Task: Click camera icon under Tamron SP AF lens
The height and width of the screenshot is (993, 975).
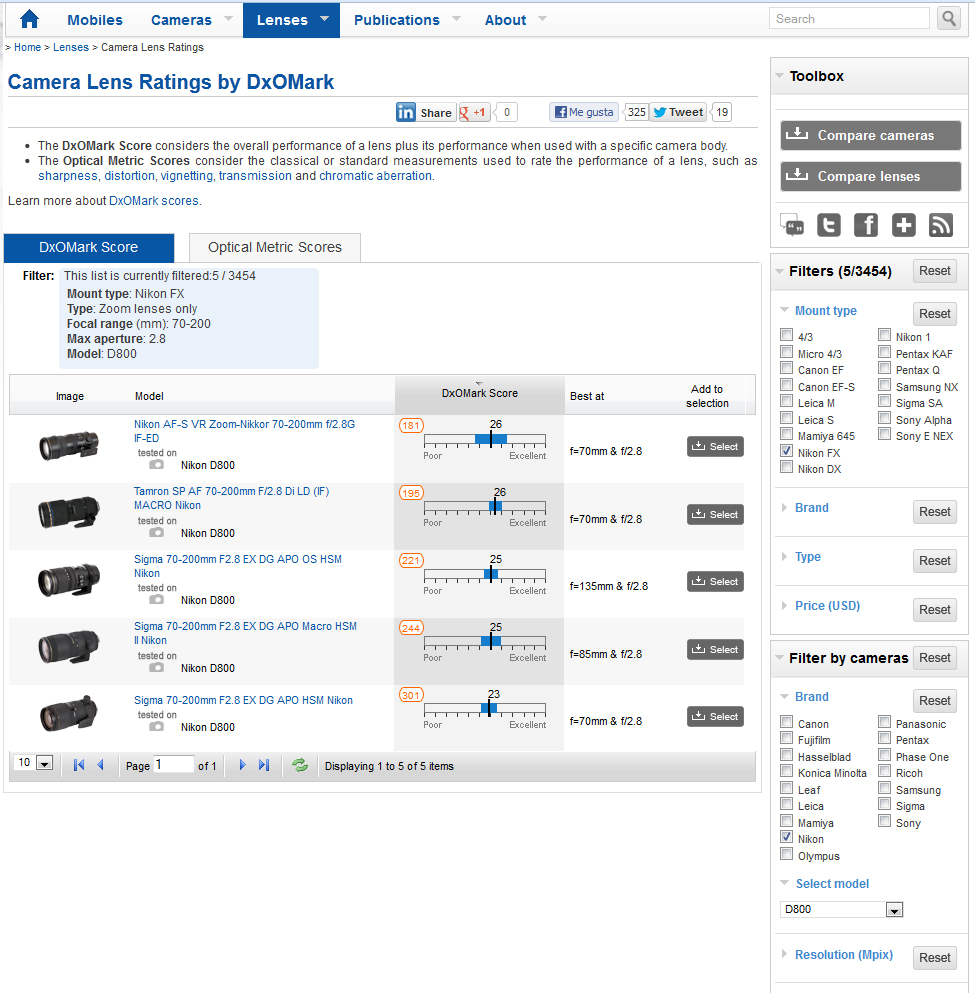Action: [156, 533]
